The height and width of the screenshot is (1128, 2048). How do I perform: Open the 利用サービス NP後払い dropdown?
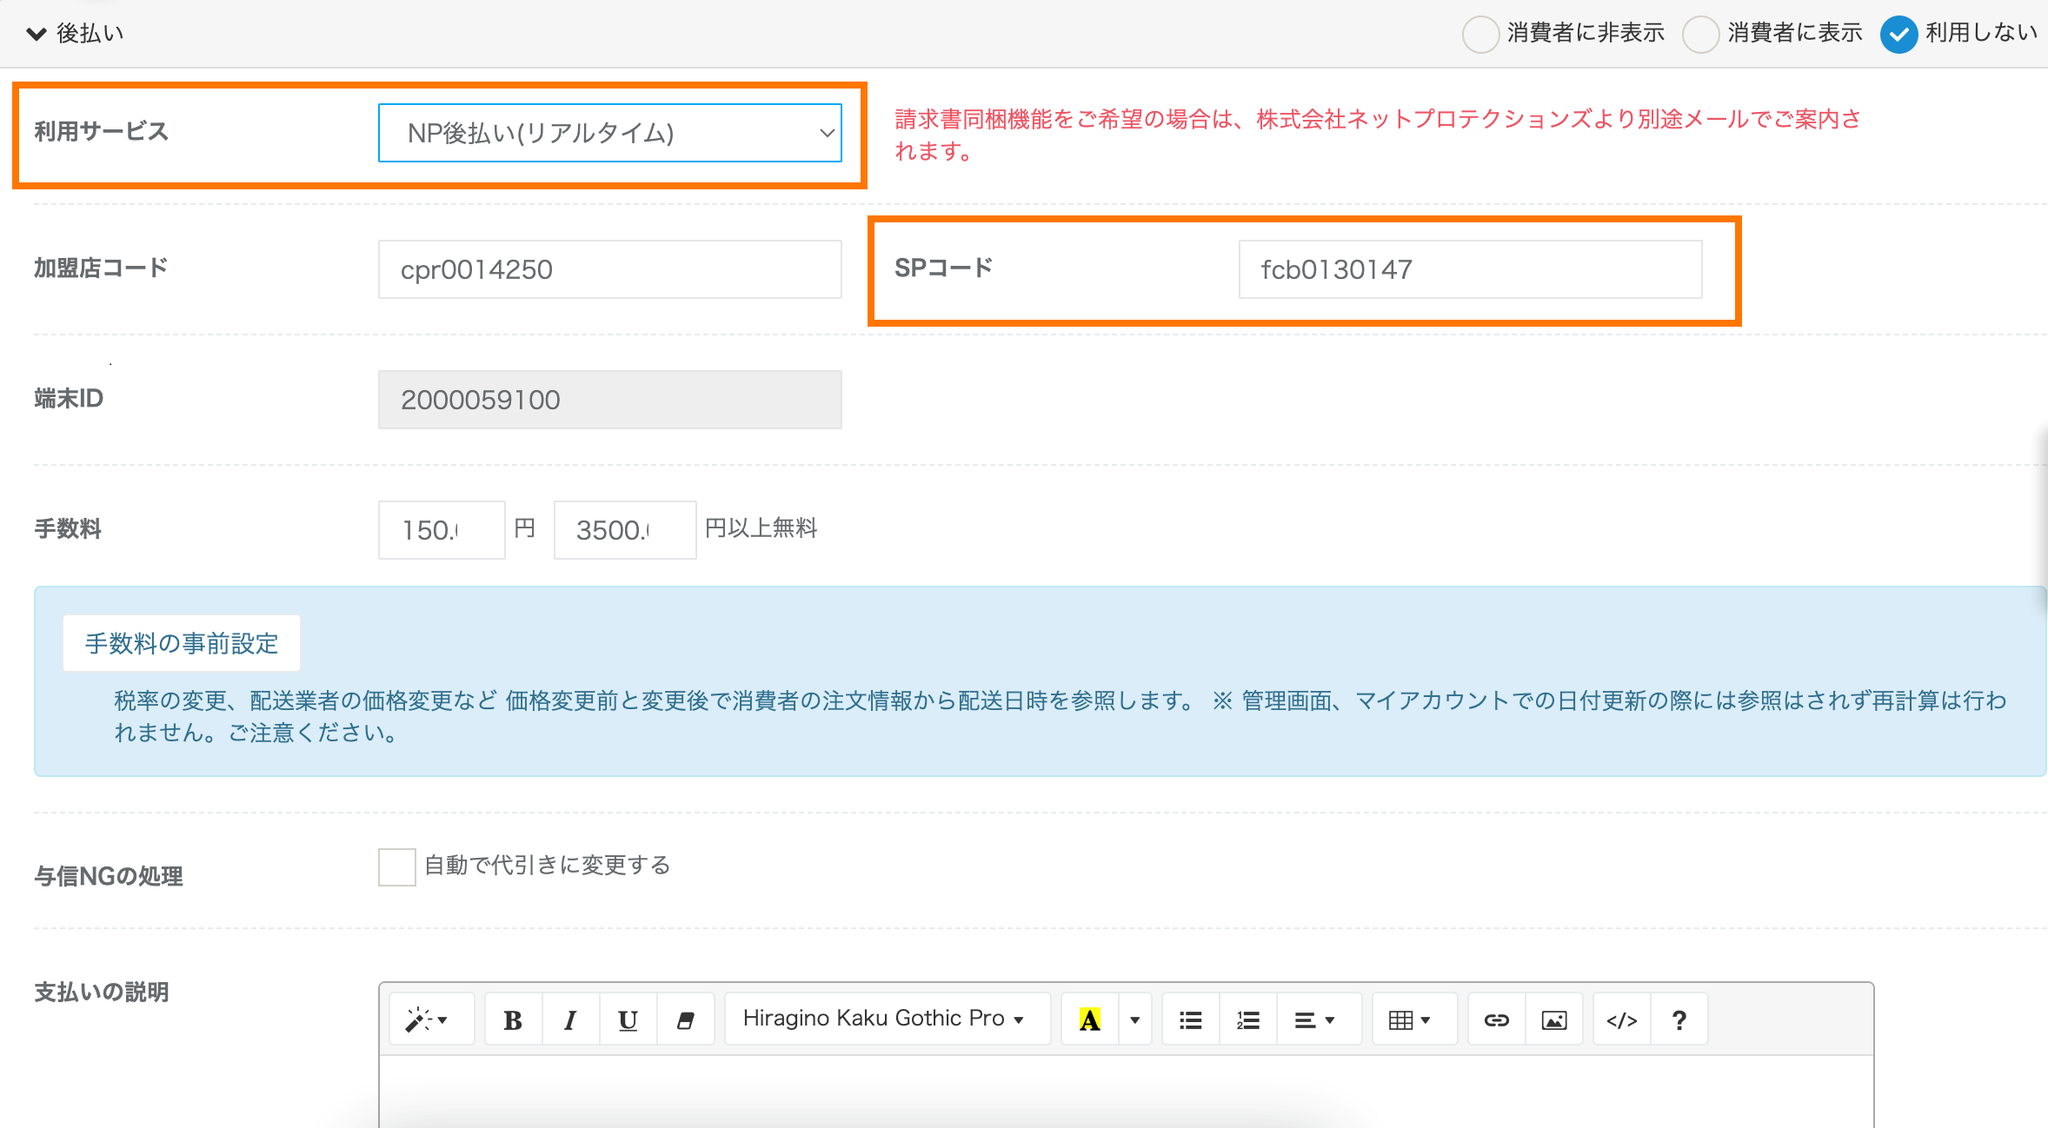[x=610, y=133]
